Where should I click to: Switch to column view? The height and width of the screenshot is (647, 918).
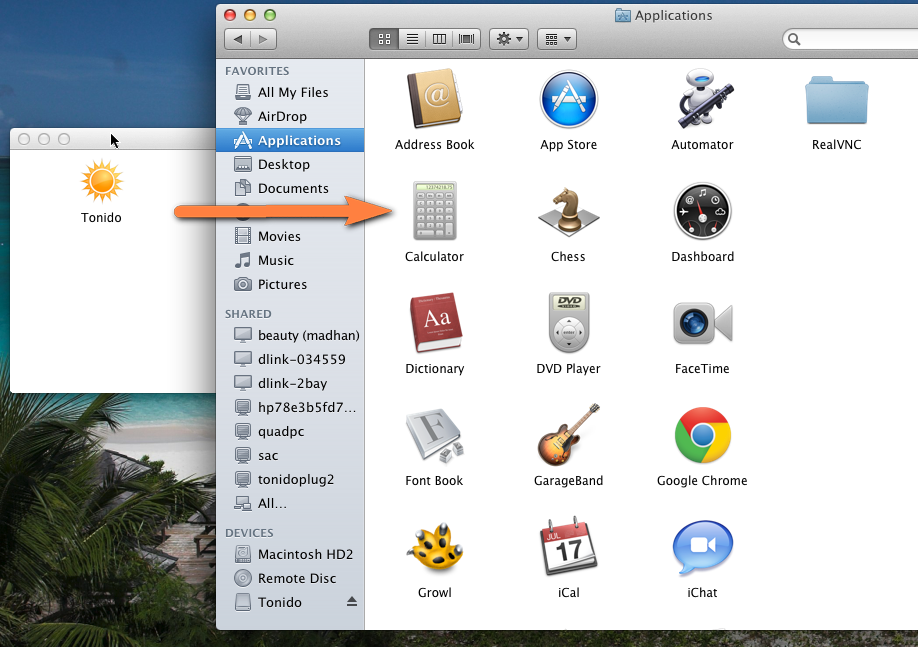(x=439, y=39)
